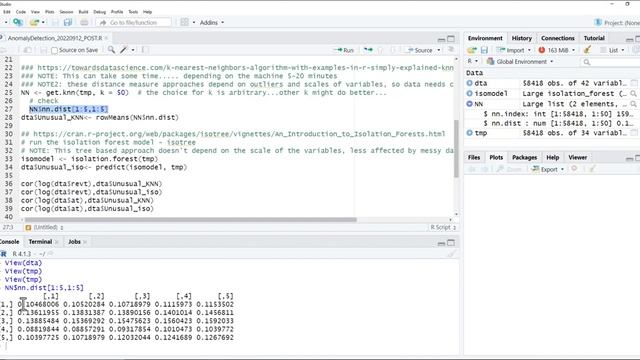Open the R language selector dropdown
The width and height of the screenshot is (640, 360).
click(472, 61)
